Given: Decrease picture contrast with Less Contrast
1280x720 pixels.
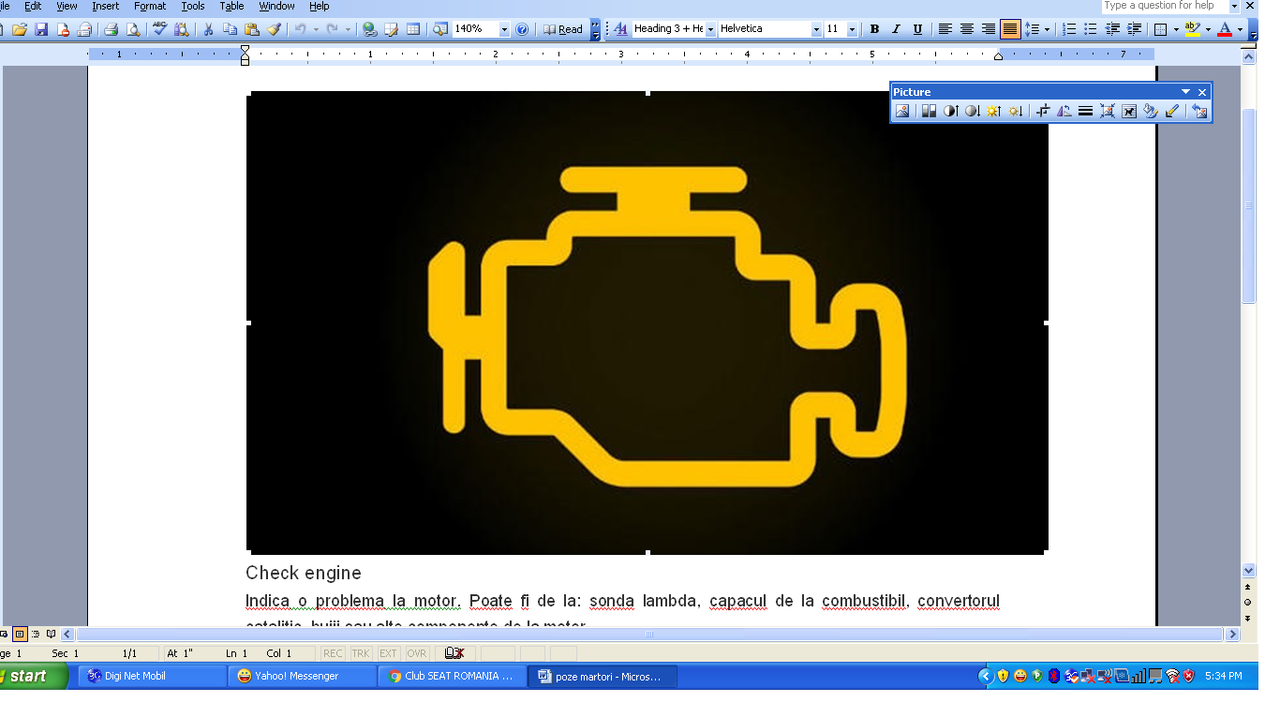Looking at the screenshot, I should (972, 111).
